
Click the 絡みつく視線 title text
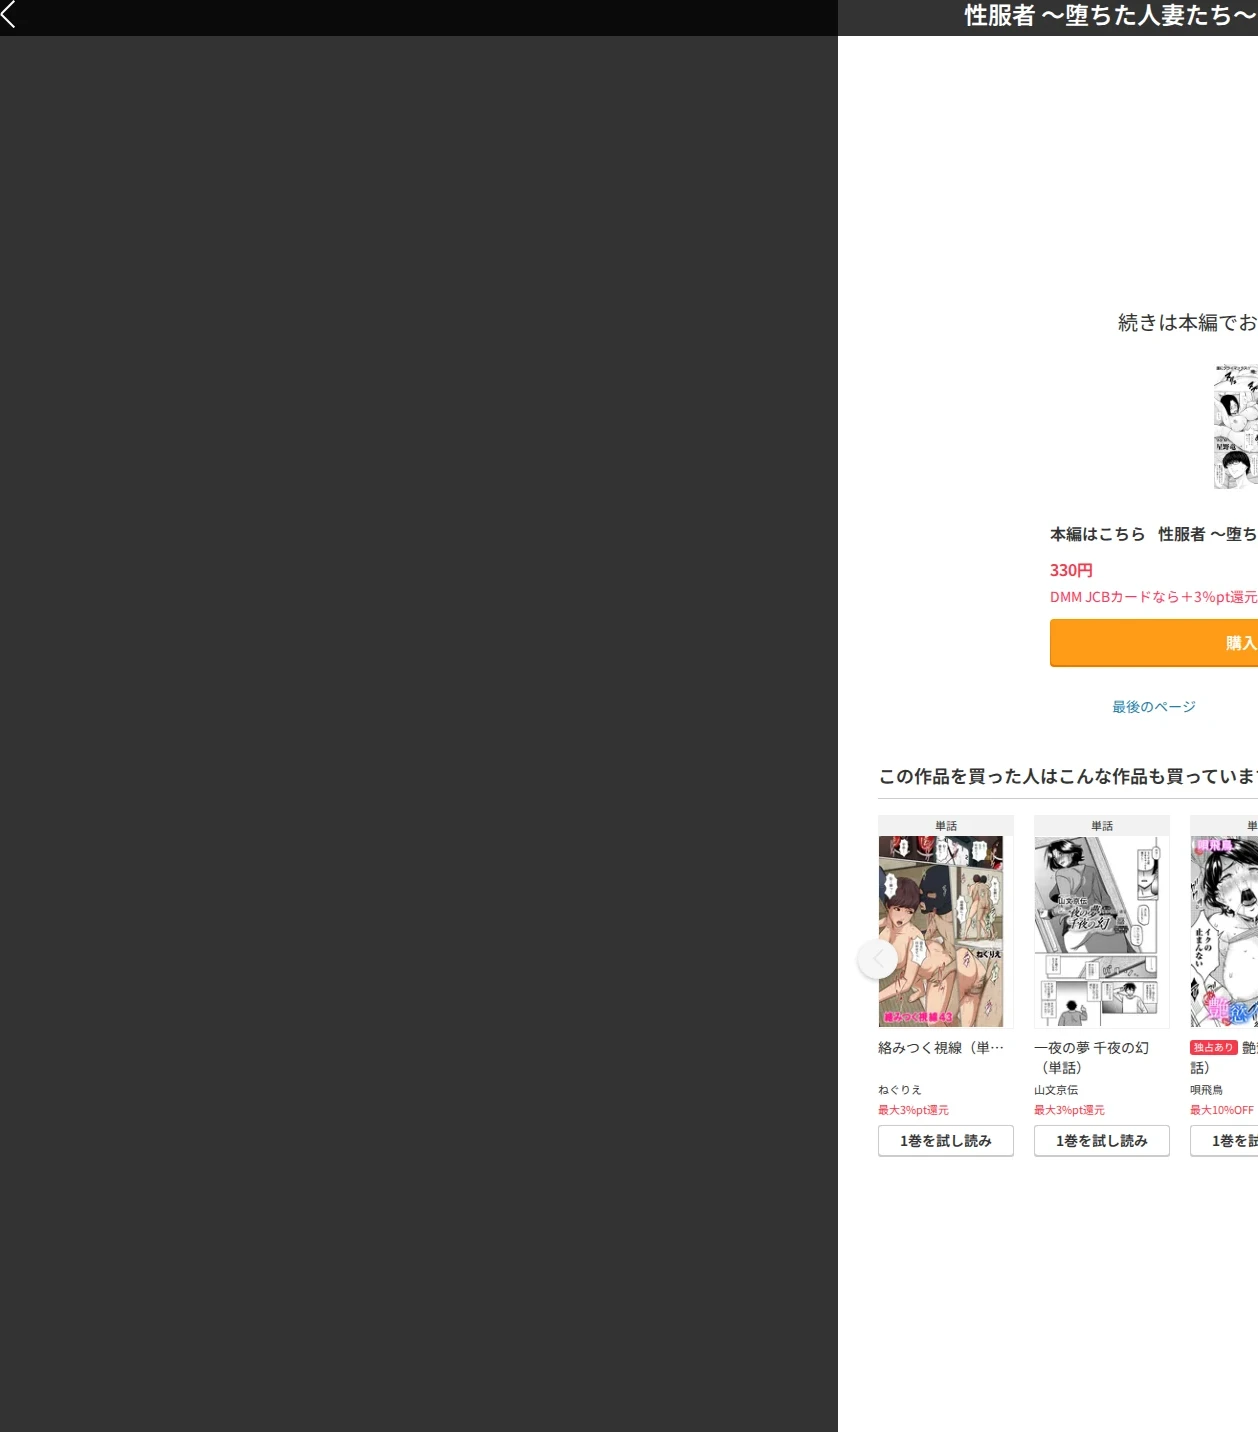(941, 1048)
